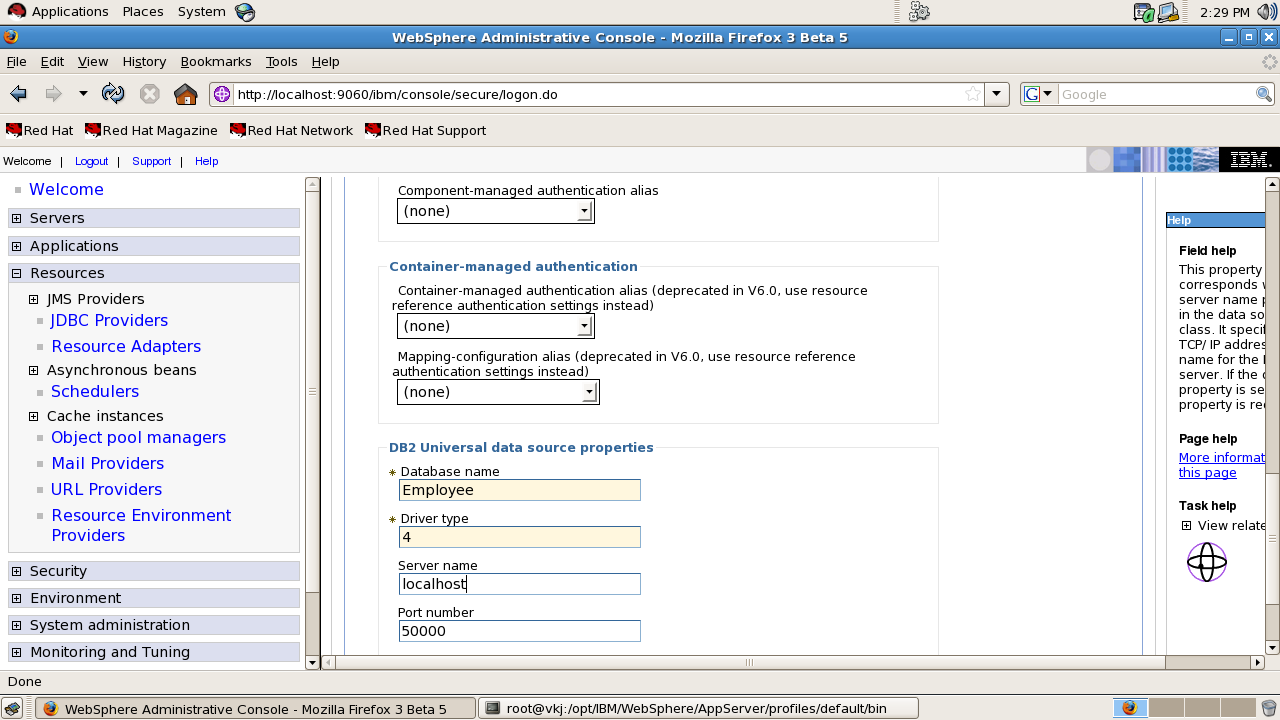Click the Show Desktop icon in taskbar
The height and width of the screenshot is (720, 1280).
pos(12,709)
